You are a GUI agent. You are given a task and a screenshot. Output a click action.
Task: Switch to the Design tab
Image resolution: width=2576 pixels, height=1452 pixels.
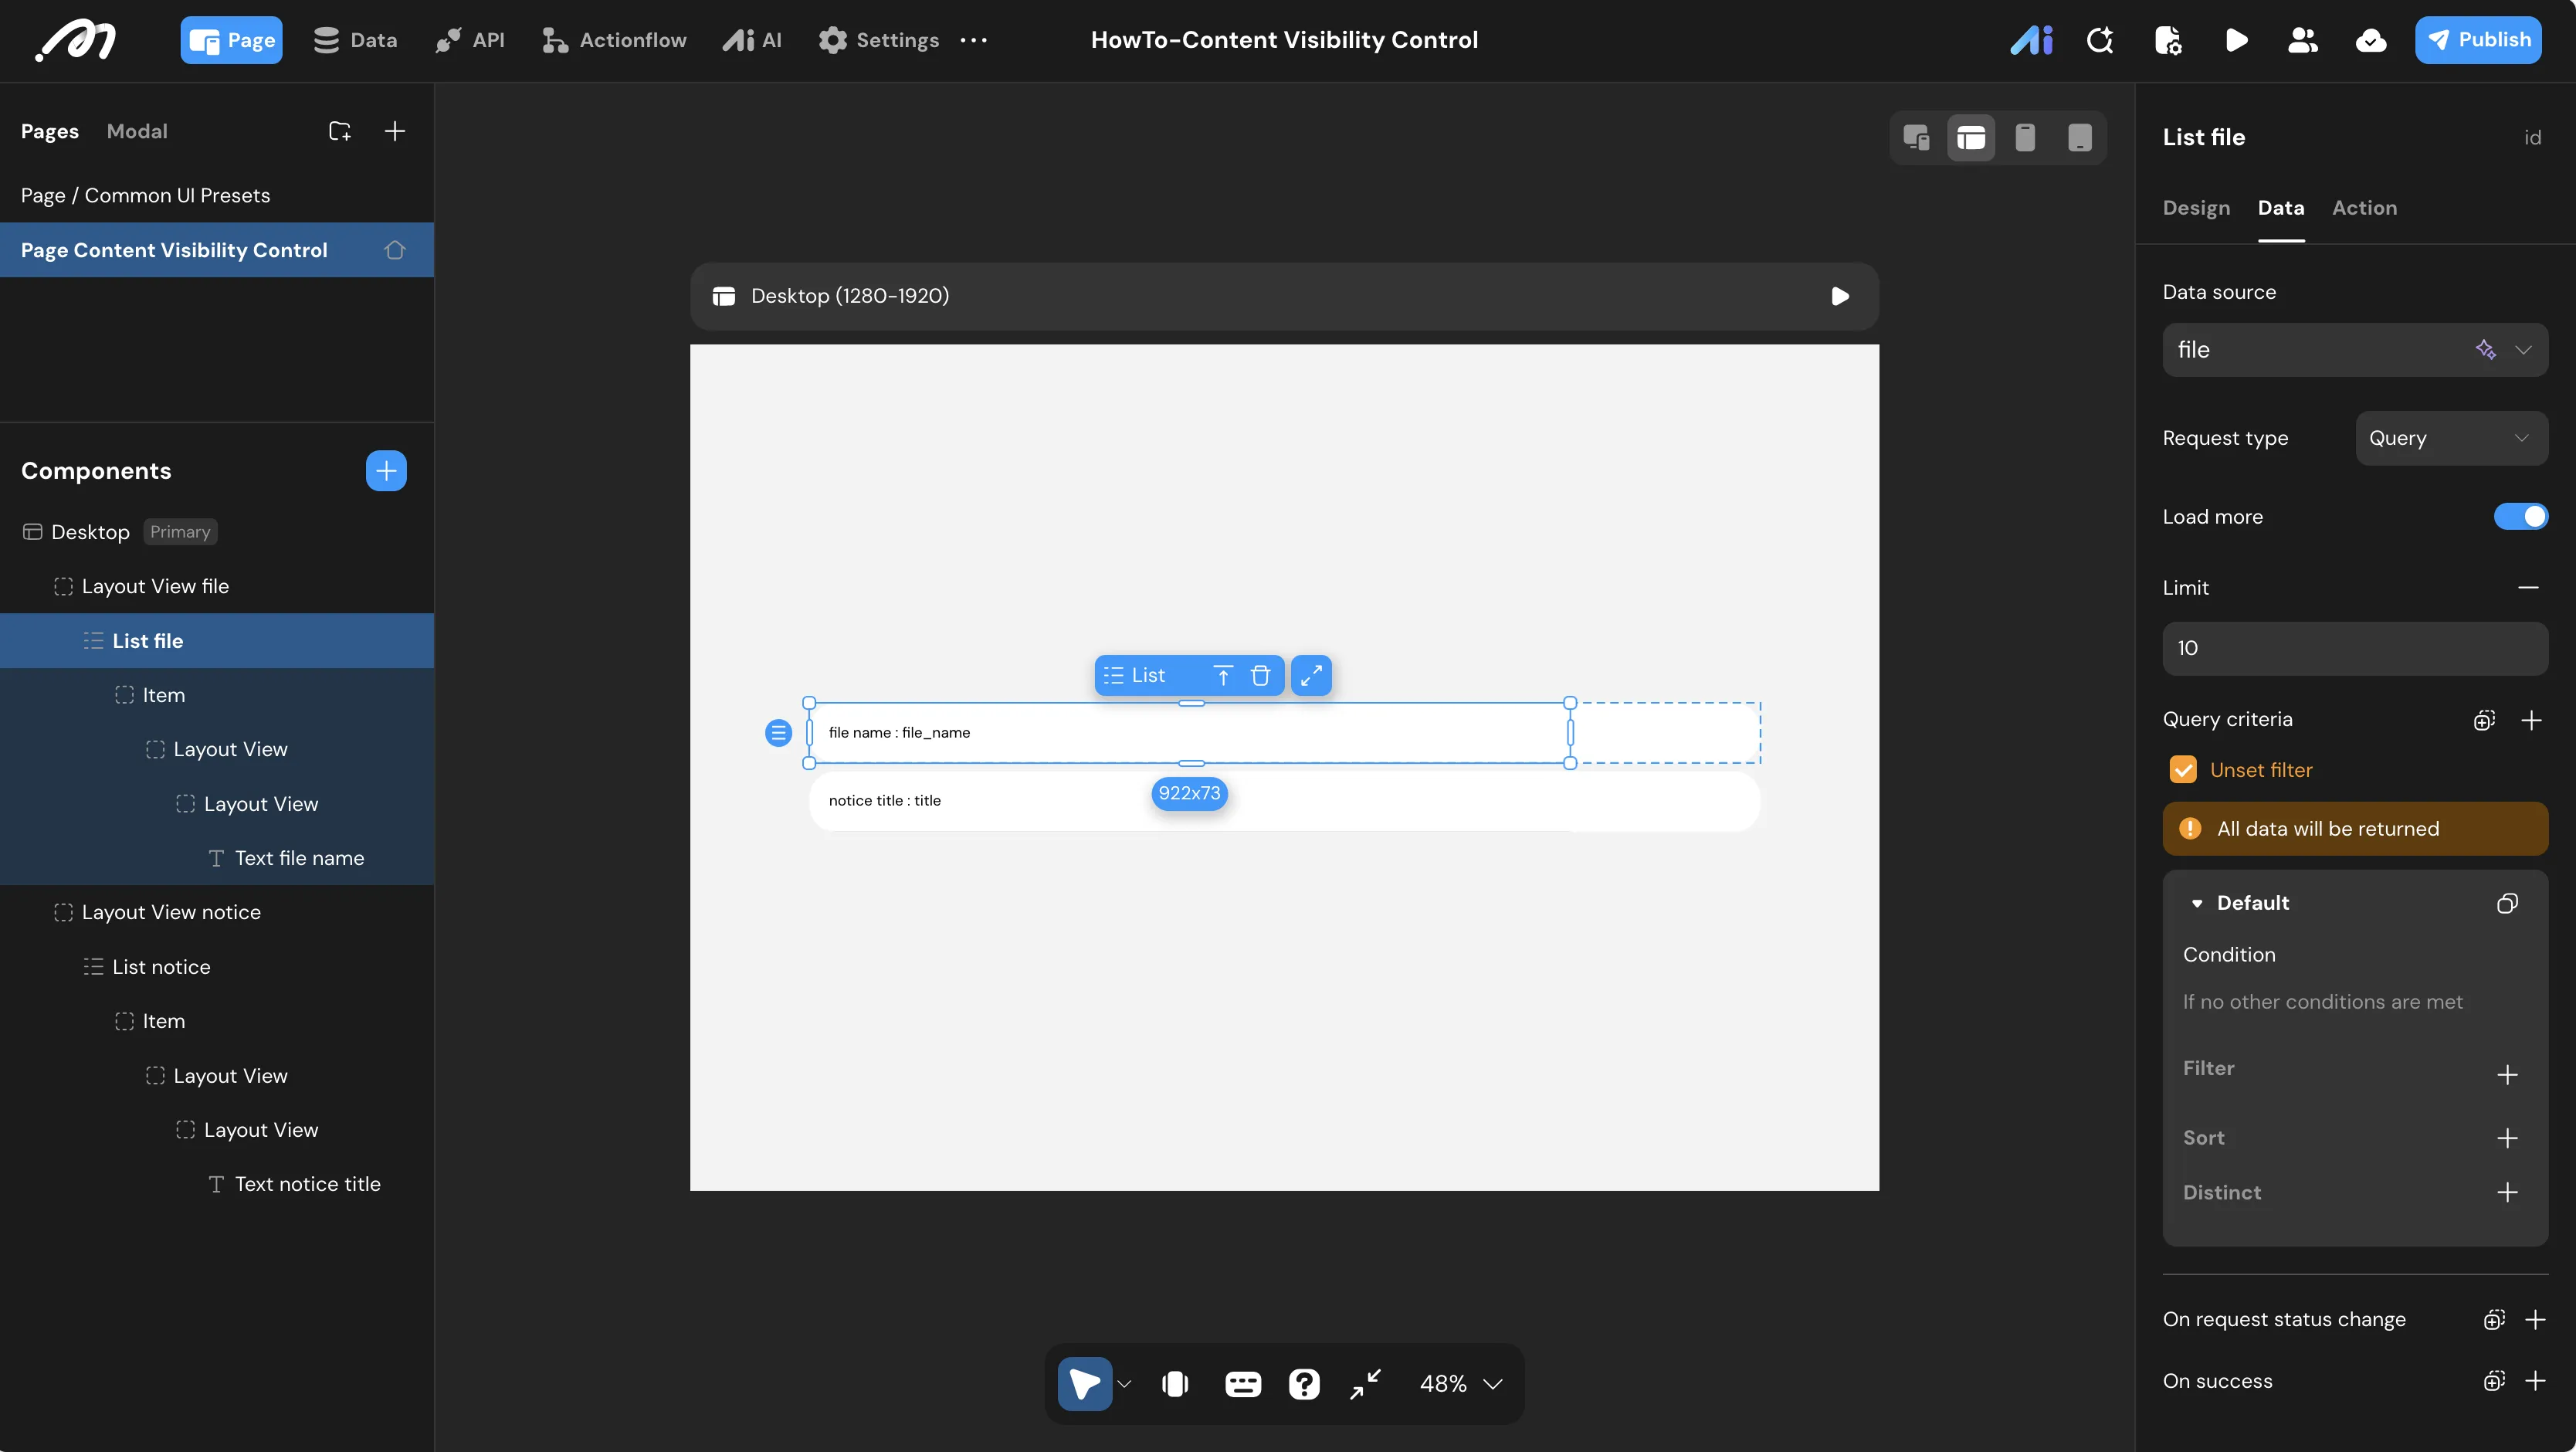click(2196, 208)
